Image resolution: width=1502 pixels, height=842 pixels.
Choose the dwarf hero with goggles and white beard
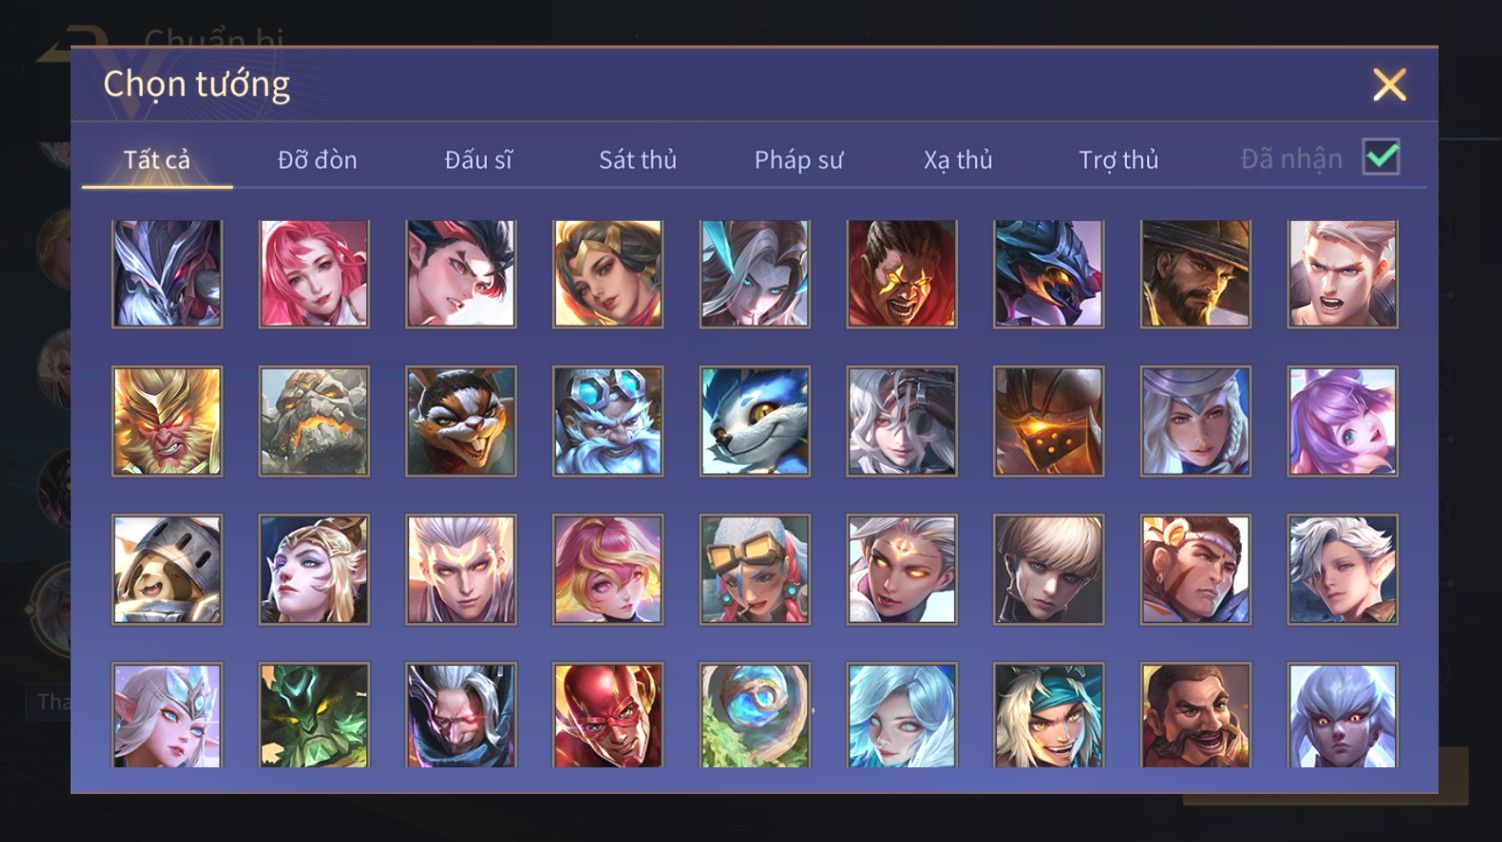608,421
